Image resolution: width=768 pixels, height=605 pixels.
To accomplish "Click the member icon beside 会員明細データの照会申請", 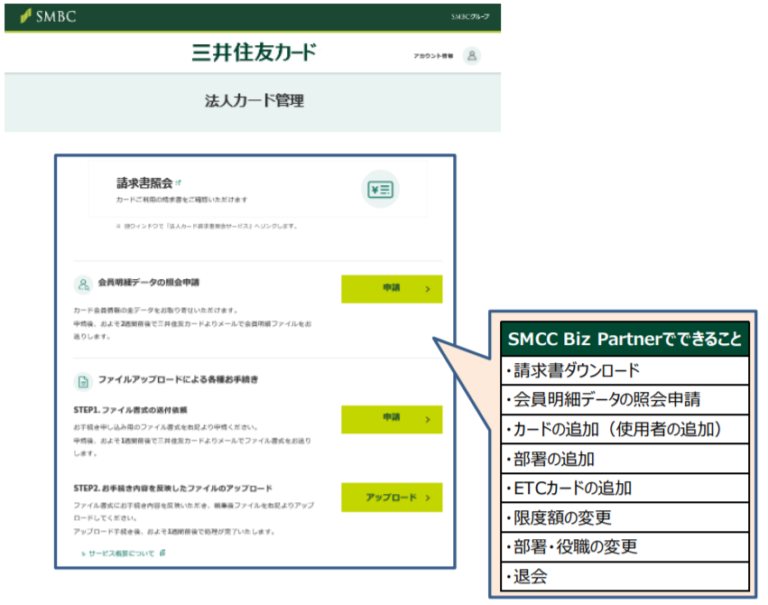I will pyautogui.click(x=83, y=284).
